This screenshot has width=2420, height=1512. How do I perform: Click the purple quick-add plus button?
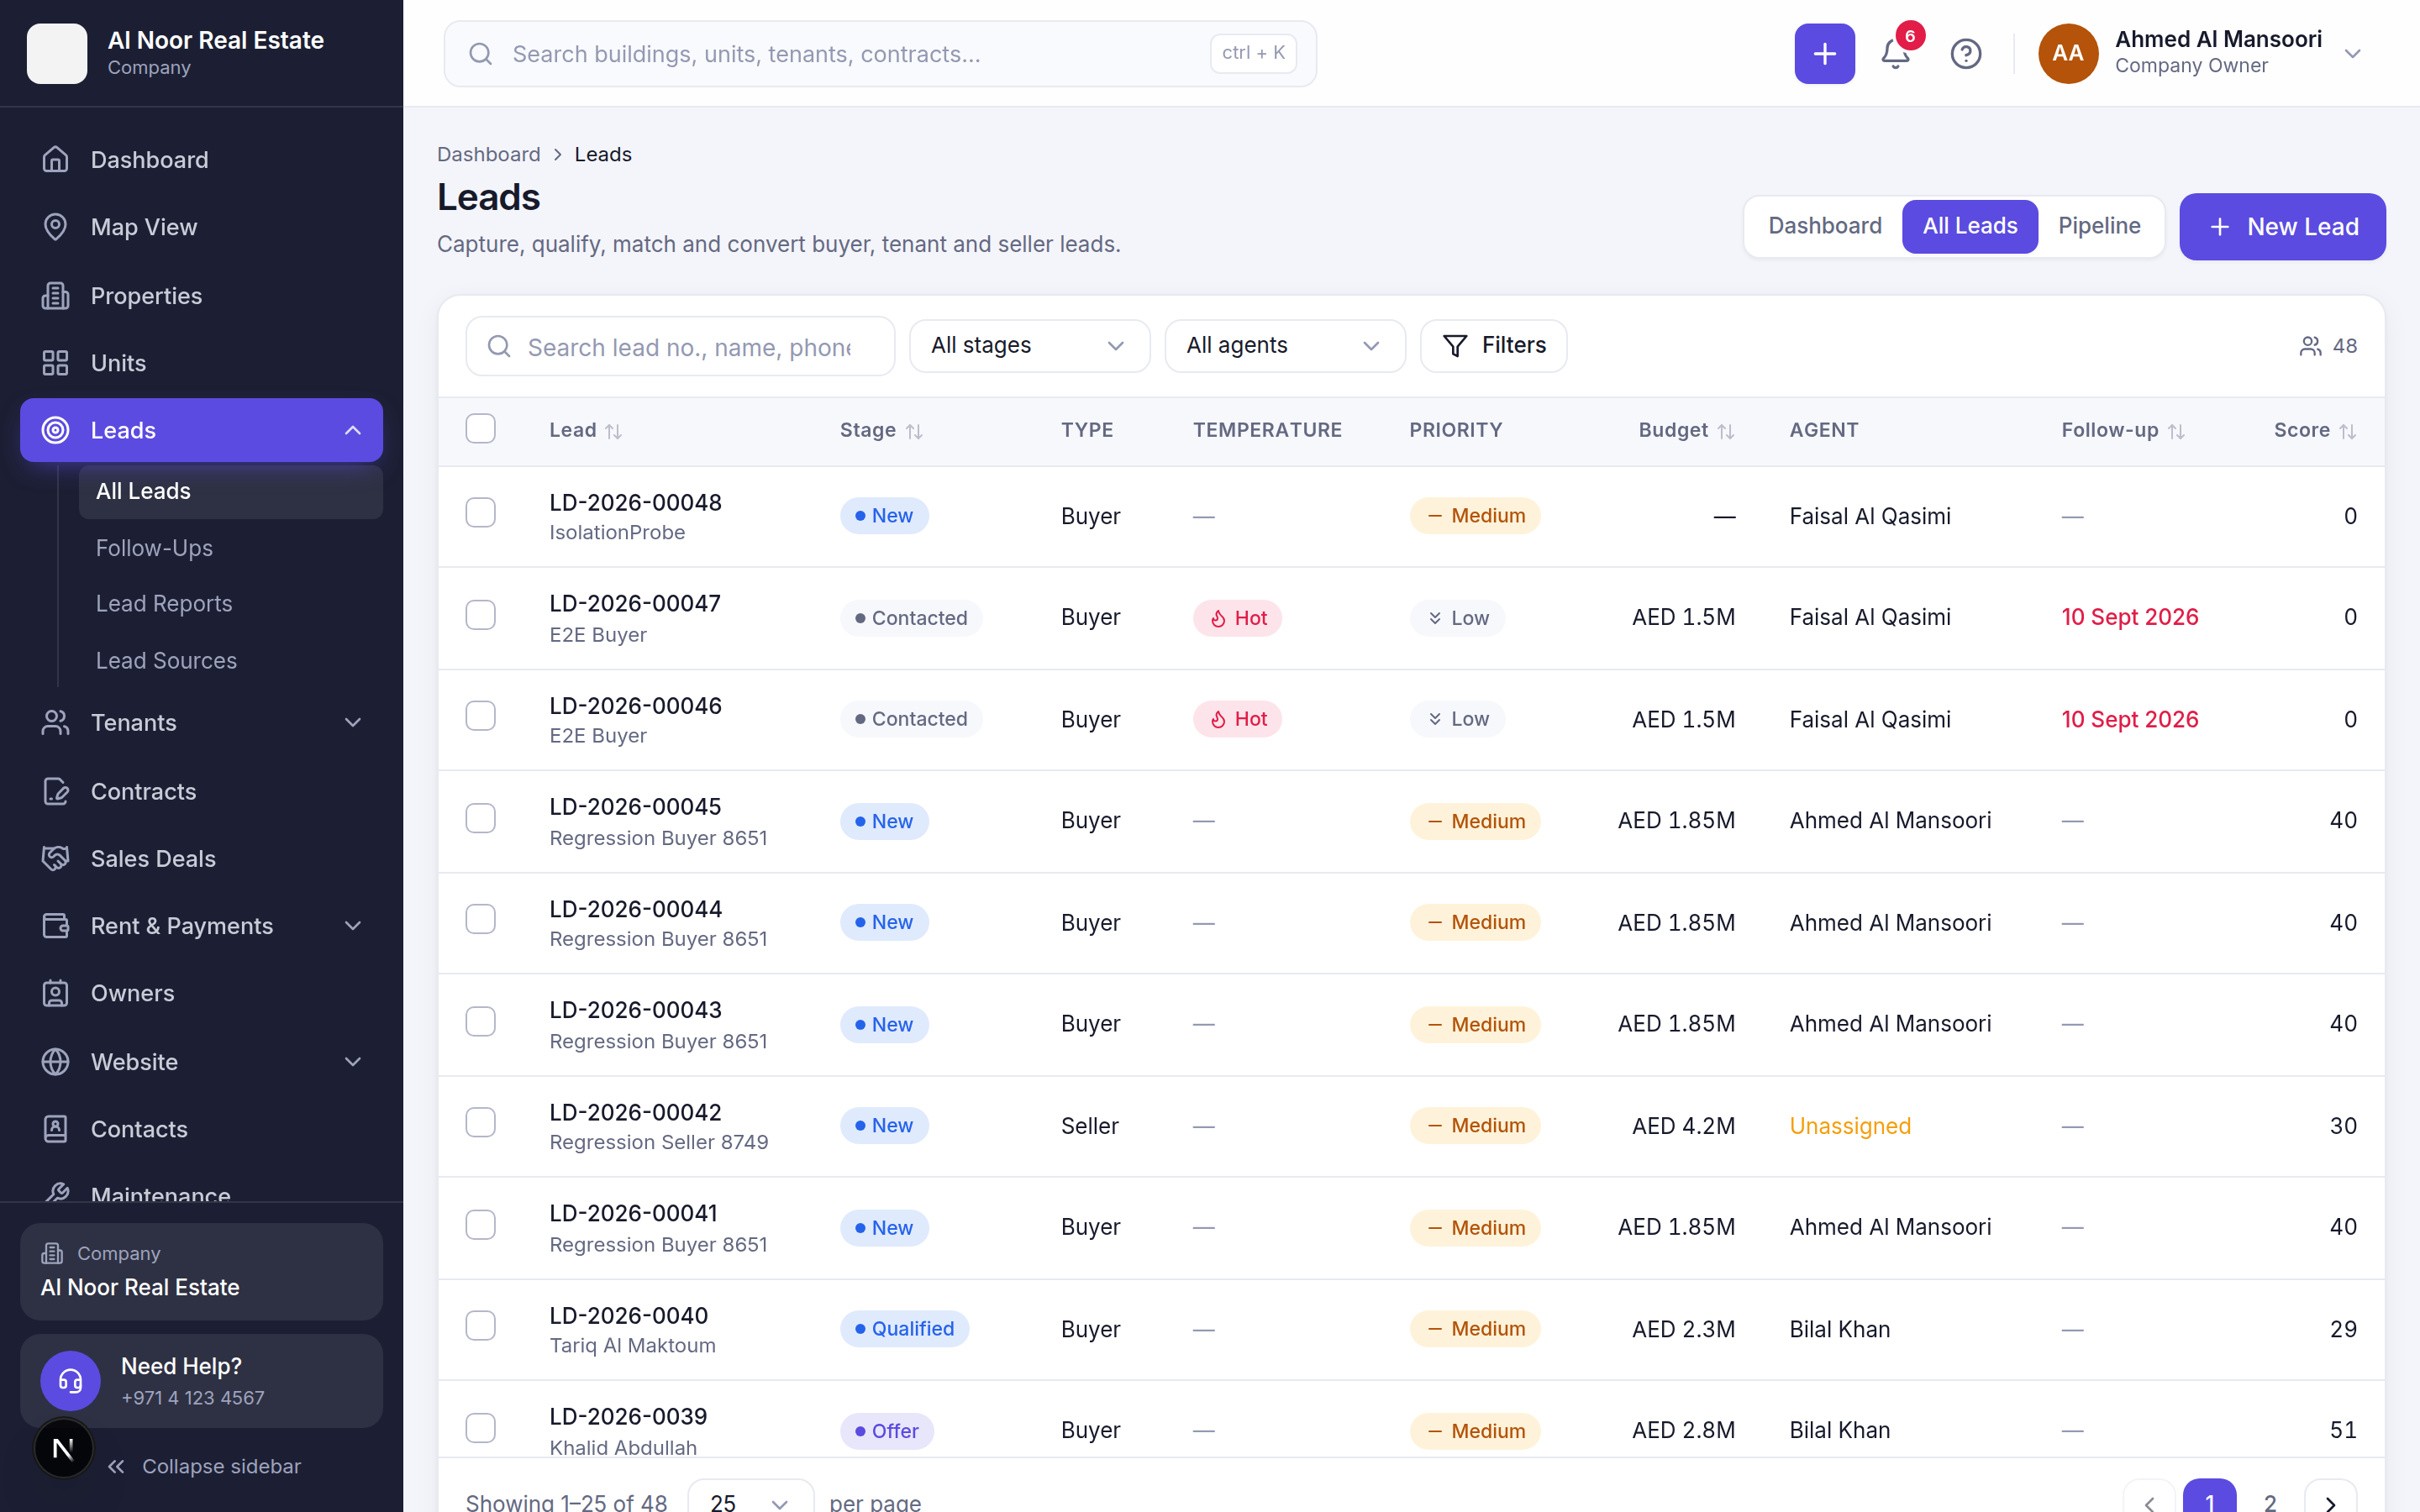[1824, 54]
